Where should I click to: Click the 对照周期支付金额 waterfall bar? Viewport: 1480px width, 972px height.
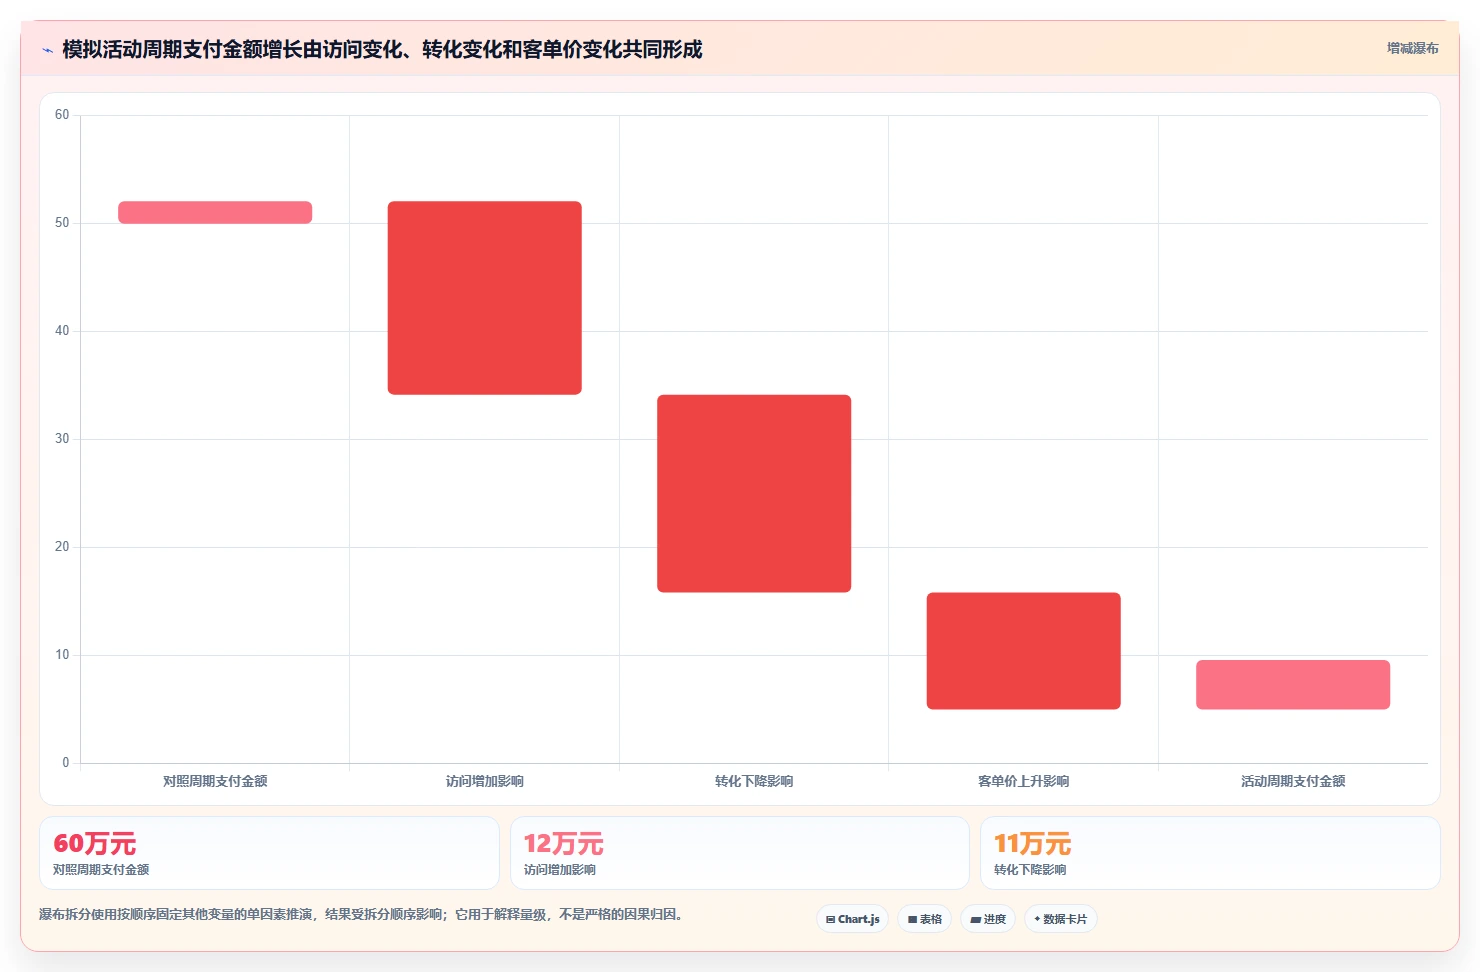215,212
